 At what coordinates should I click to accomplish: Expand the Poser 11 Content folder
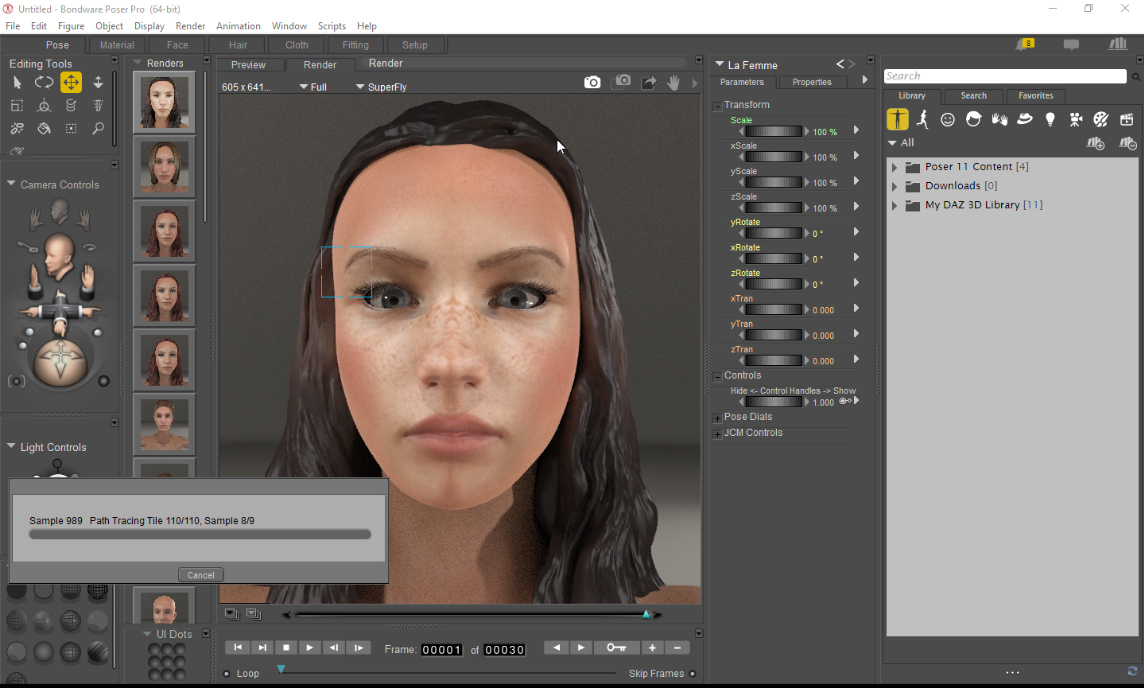click(x=894, y=167)
